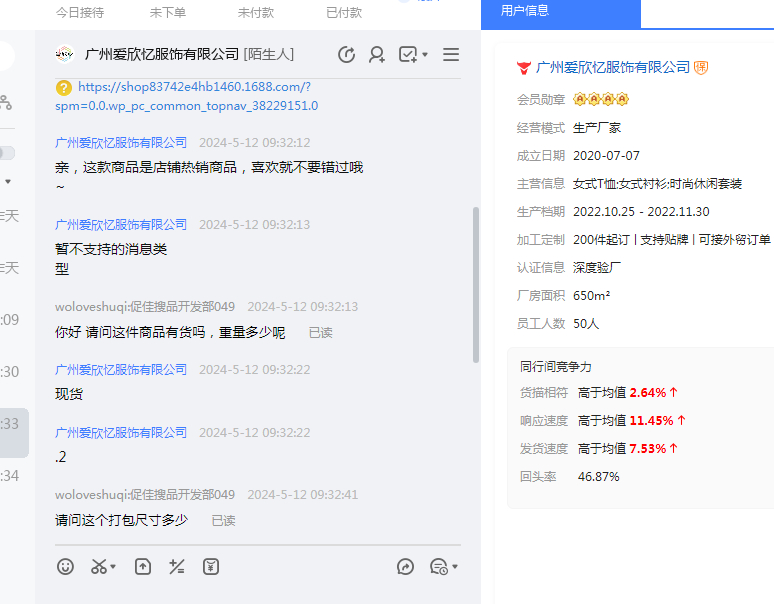This screenshot has width=774, height=604.
Task: Toggle the switch in left sidebar
Action: pyautogui.click(x=6, y=153)
